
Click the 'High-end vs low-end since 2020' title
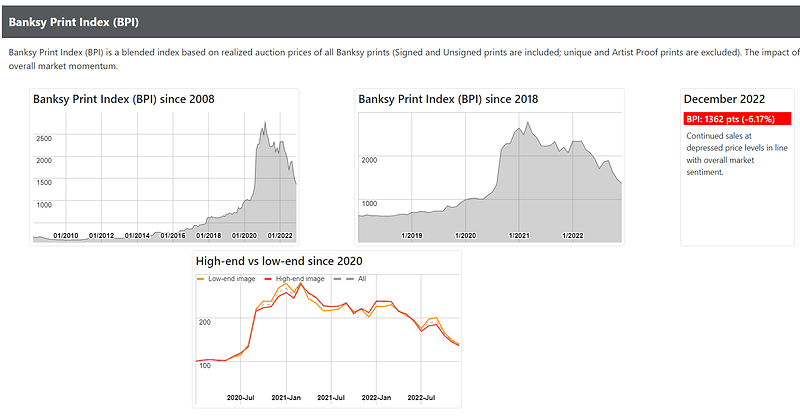click(x=279, y=261)
